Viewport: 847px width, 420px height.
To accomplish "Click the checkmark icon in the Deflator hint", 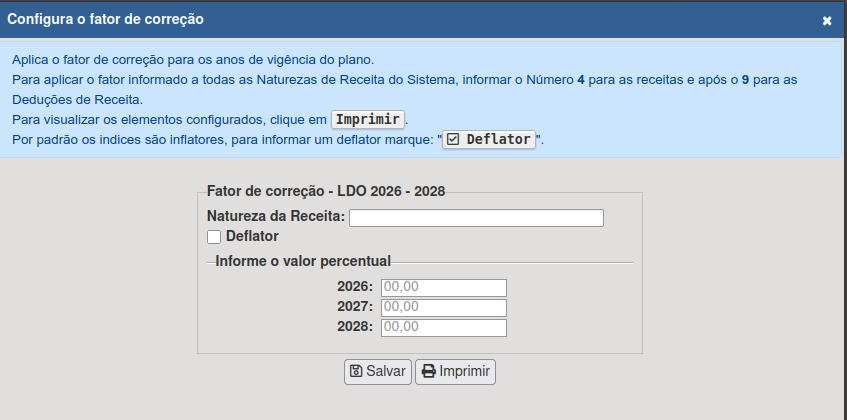I will 453,139.
